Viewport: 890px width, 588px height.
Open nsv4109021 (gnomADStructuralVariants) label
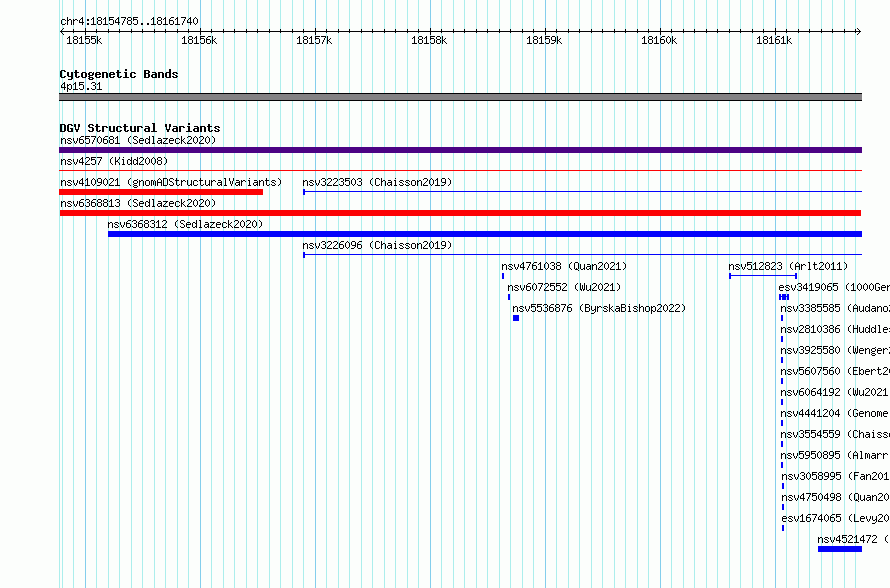click(171, 182)
